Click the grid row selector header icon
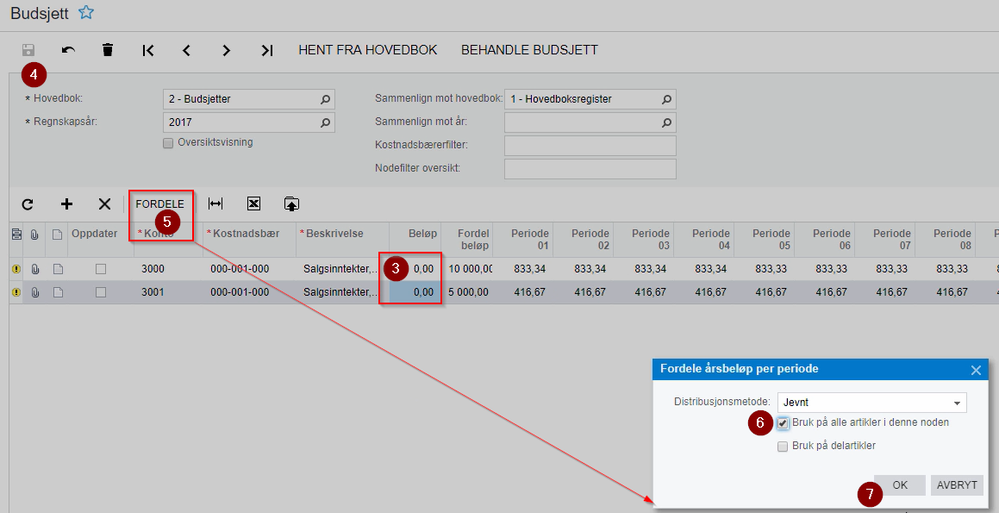The width and height of the screenshot is (999, 513). click(x=17, y=235)
